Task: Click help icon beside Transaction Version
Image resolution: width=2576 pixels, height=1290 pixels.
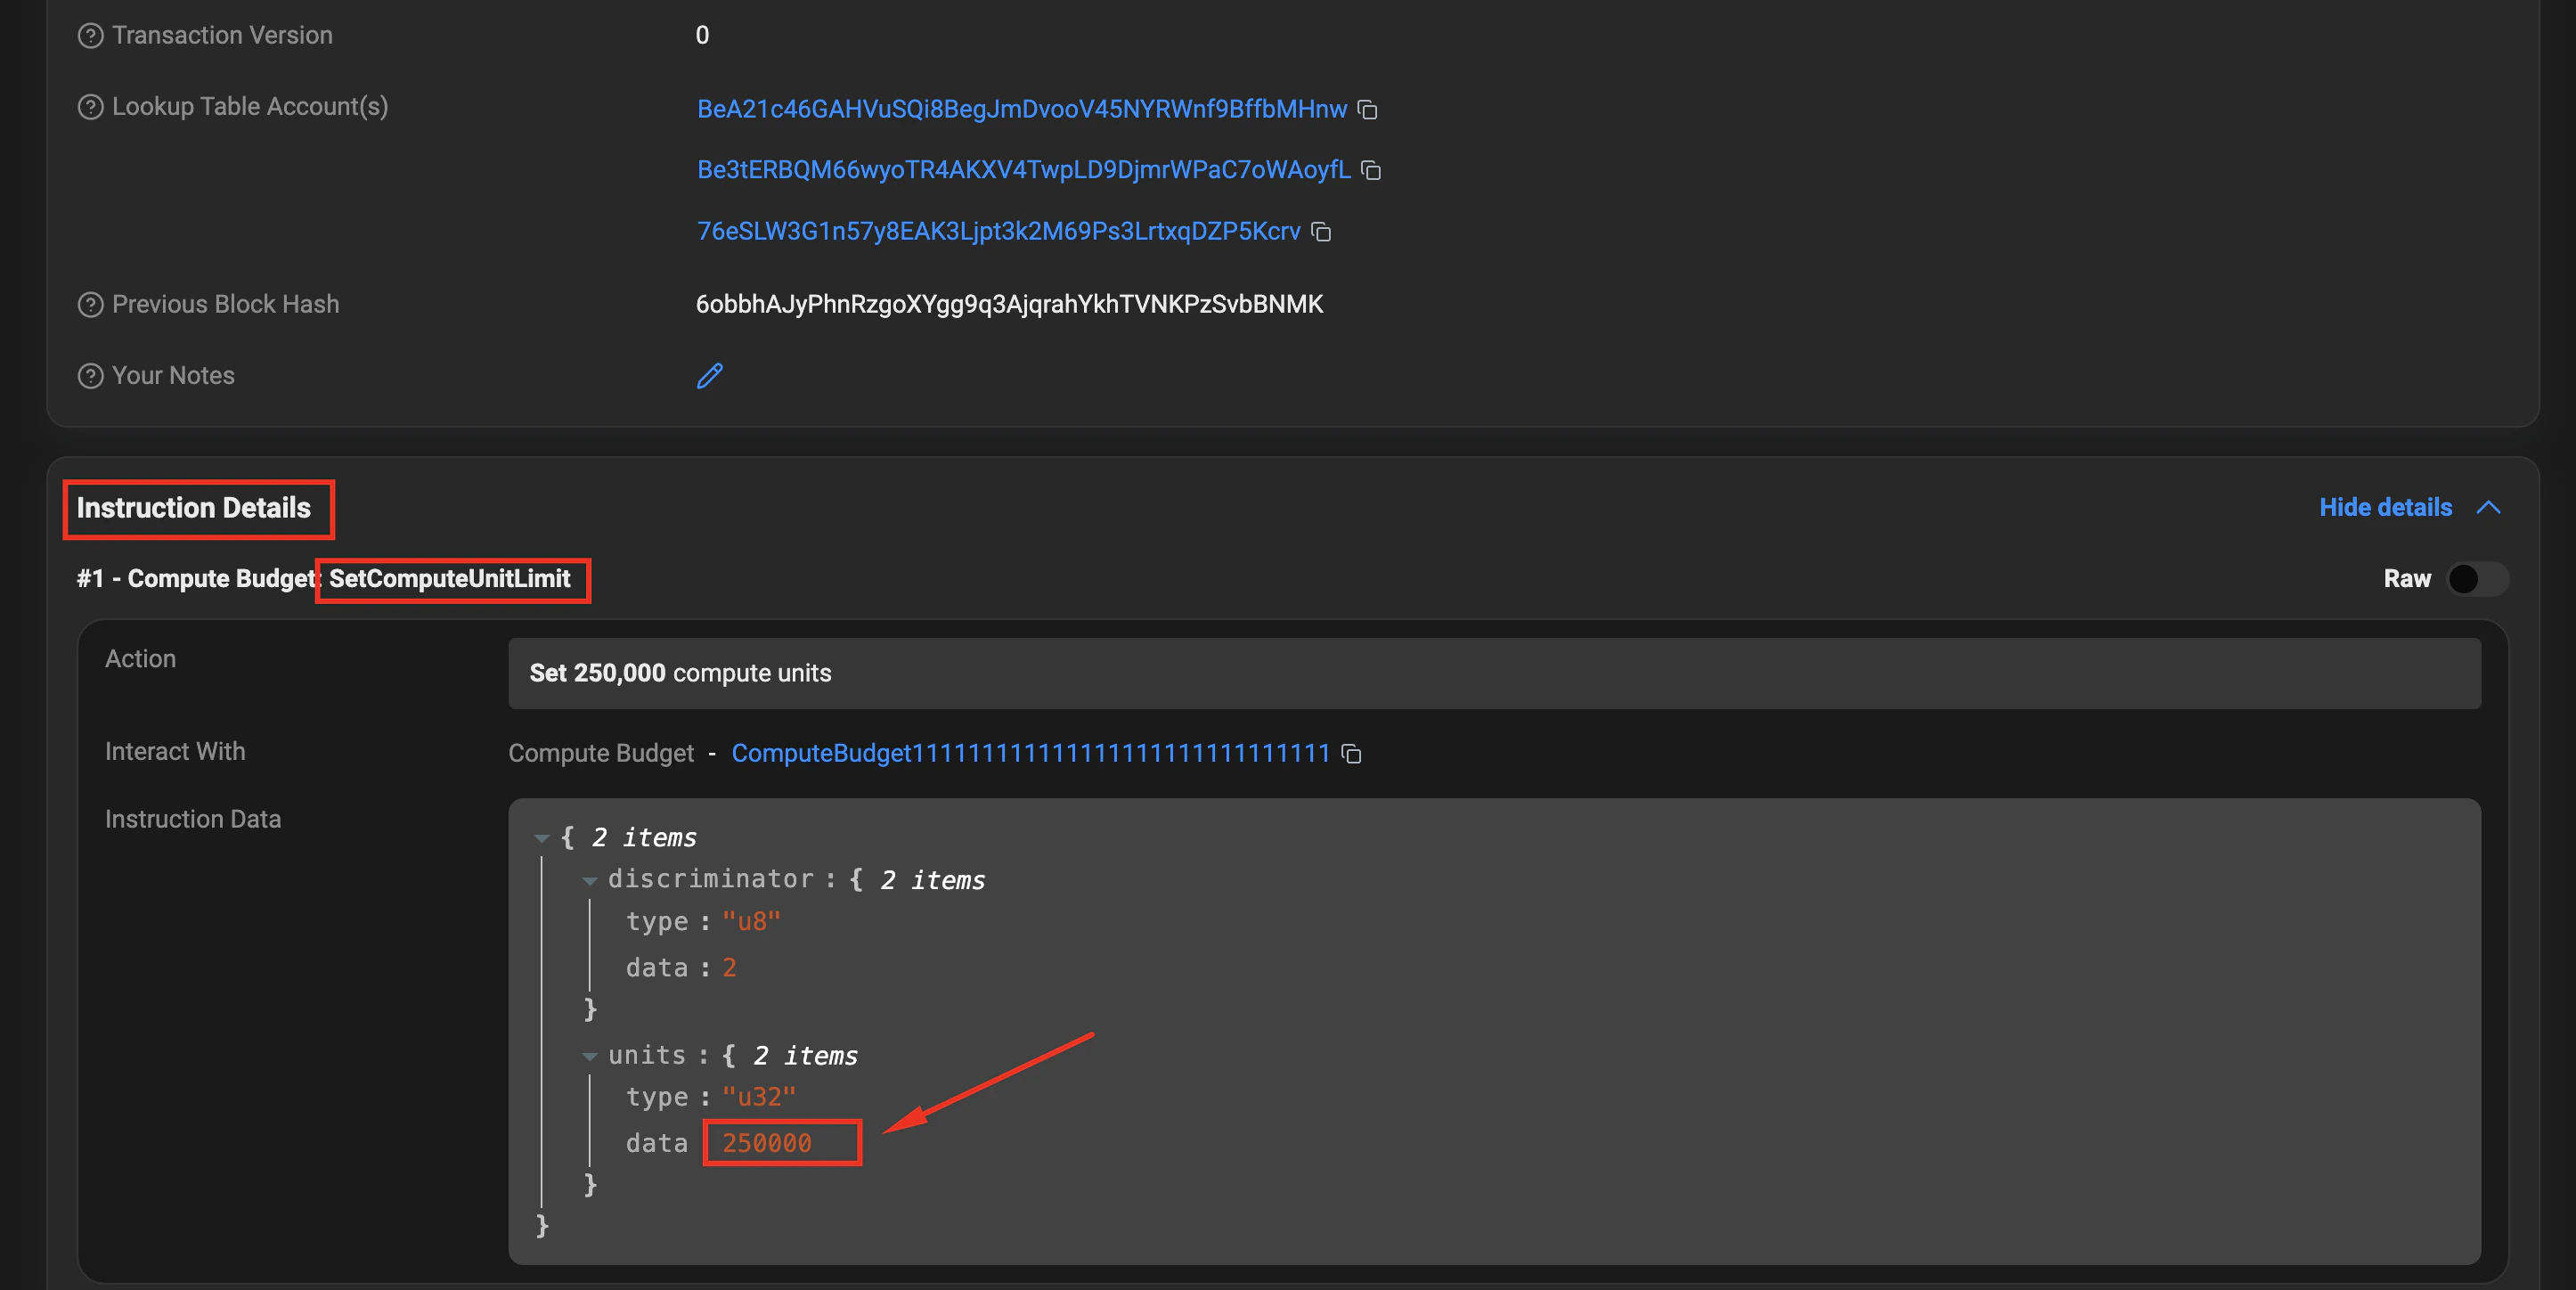Action: click(x=90, y=36)
